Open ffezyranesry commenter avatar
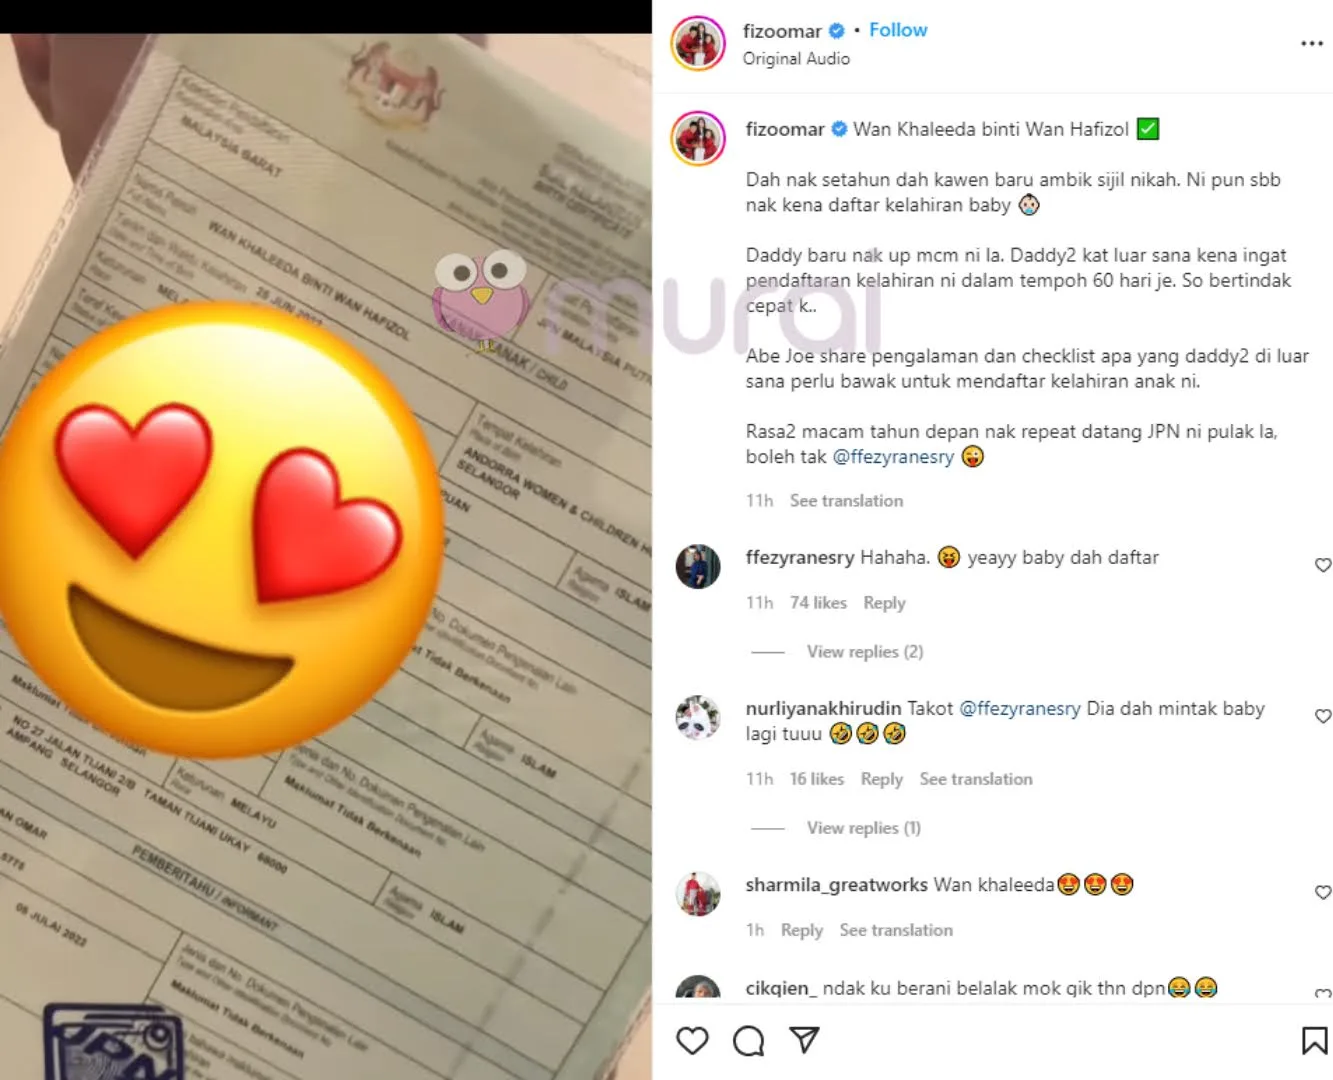This screenshot has width=1333, height=1080. pos(698,567)
